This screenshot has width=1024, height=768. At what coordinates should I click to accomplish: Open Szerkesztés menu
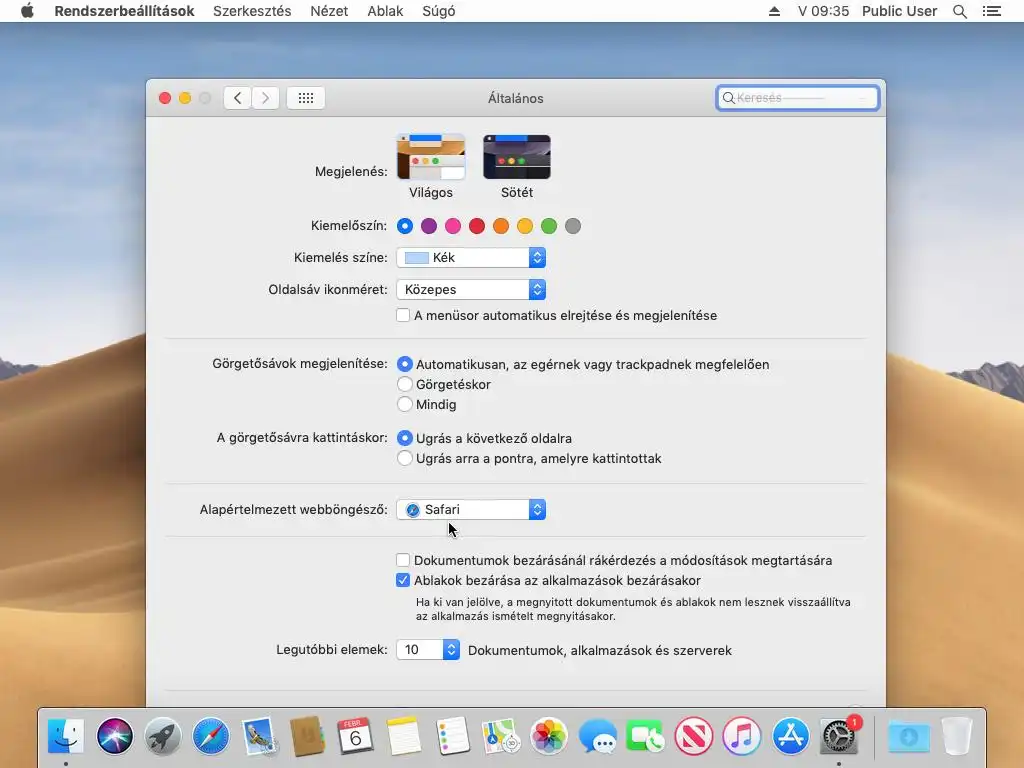tap(252, 11)
